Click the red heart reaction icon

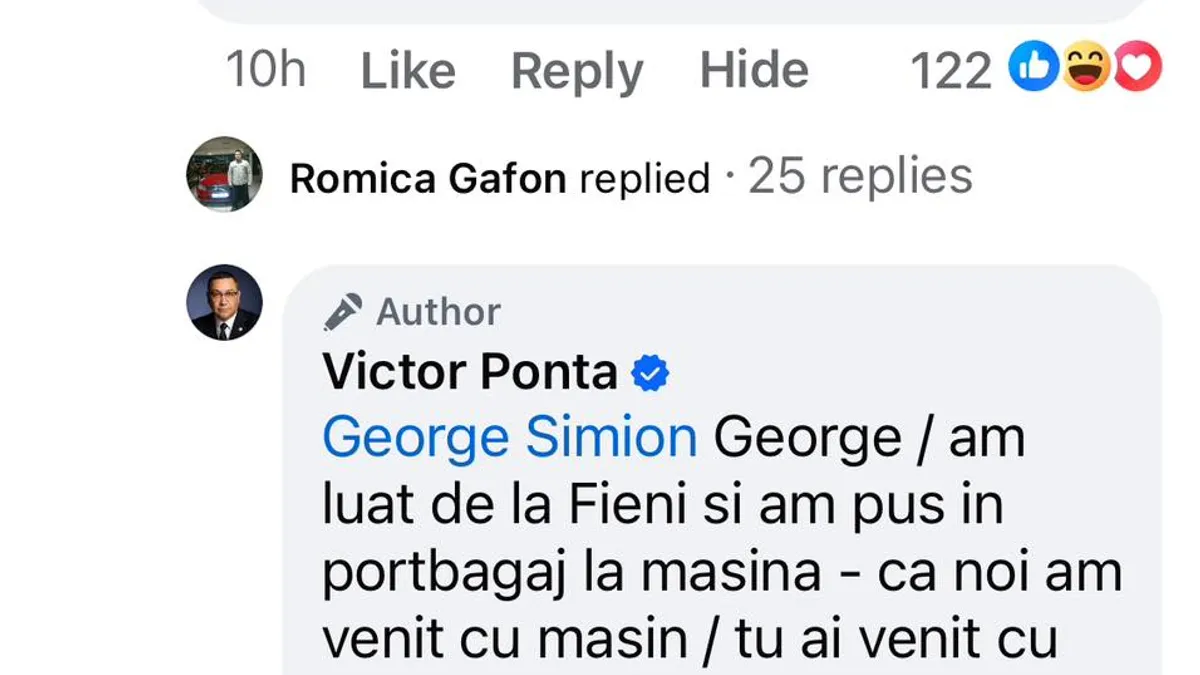coord(1137,70)
